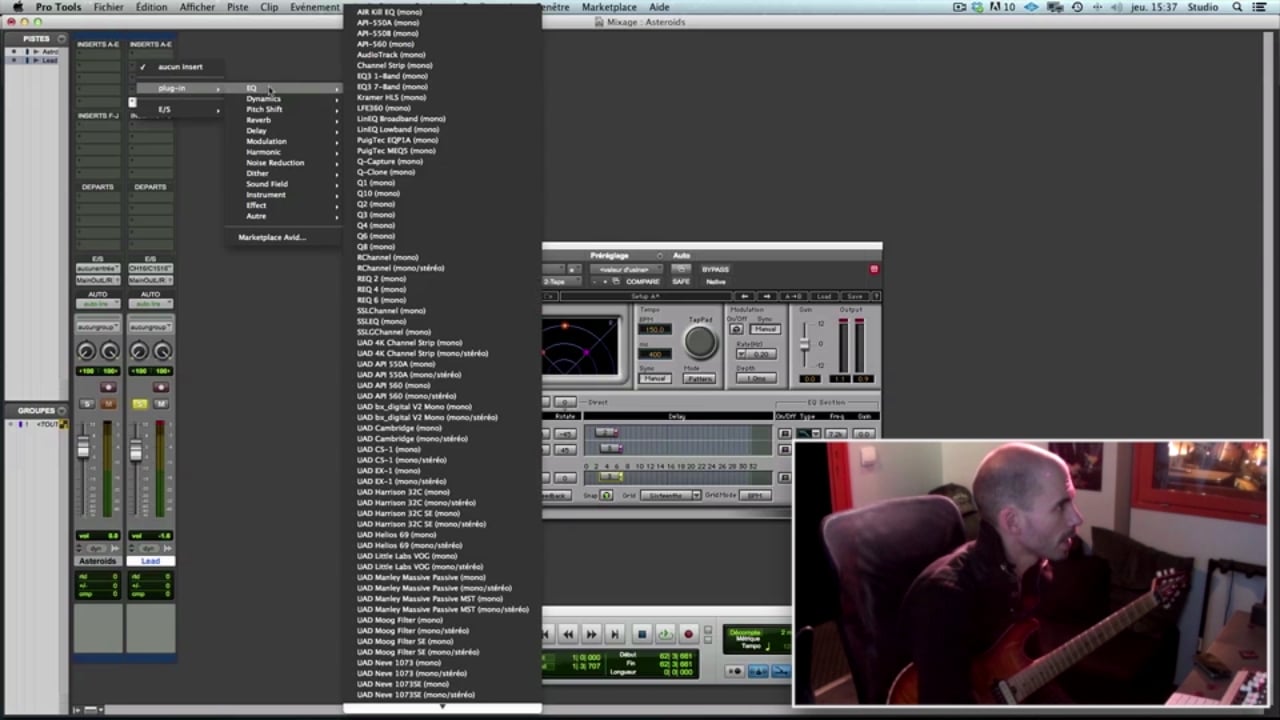Click the Load button in plug-in
The image size is (1280, 720).
point(824,296)
